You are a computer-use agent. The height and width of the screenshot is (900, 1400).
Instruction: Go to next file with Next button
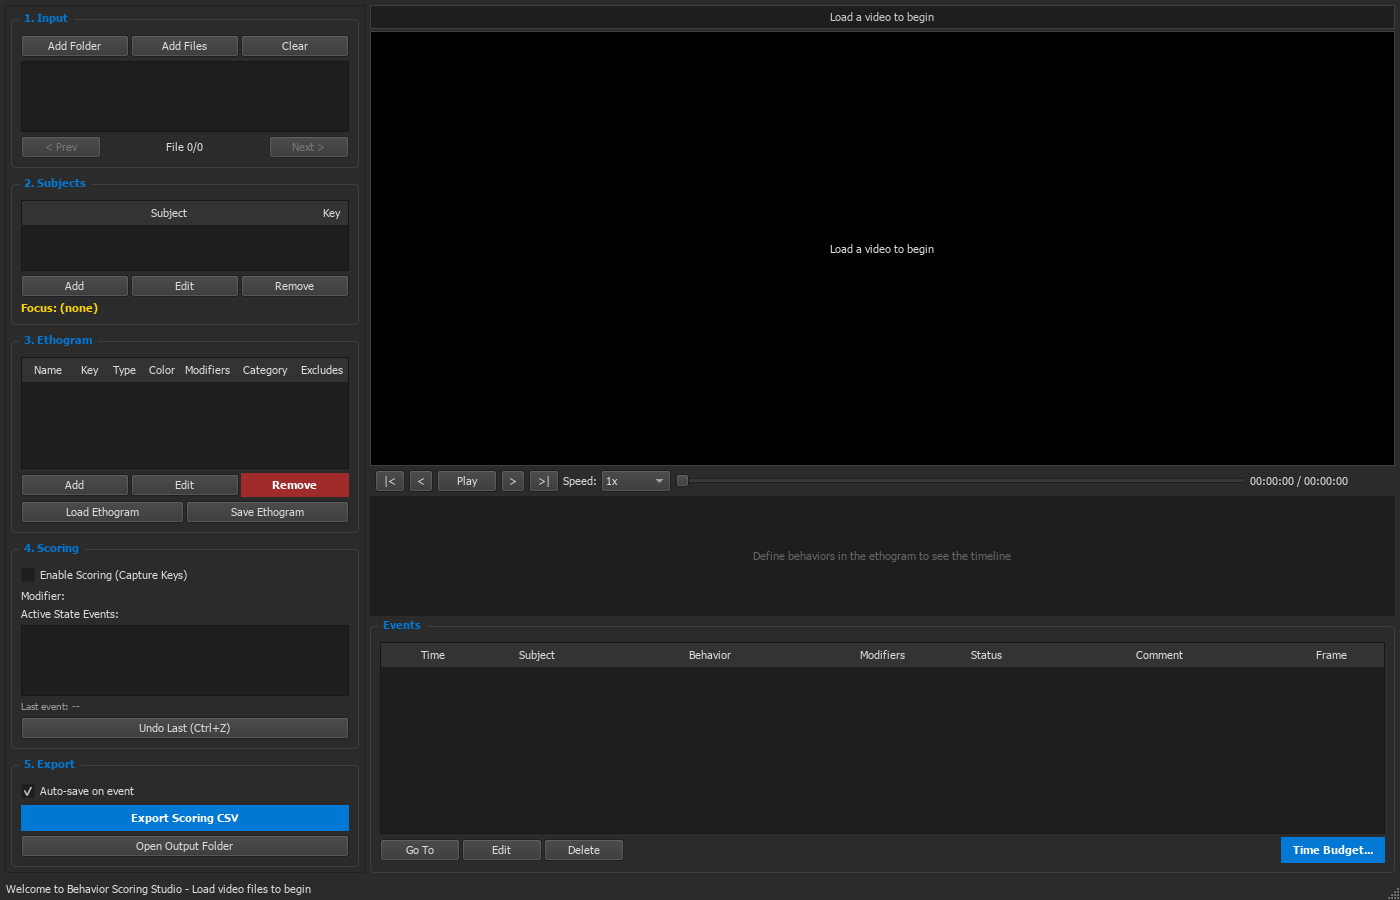click(x=309, y=147)
